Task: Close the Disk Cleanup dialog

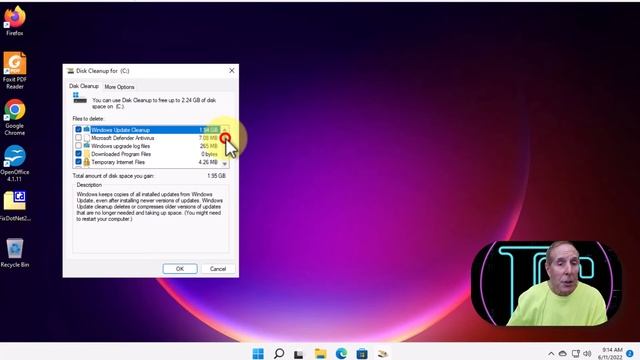Action: (231, 71)
